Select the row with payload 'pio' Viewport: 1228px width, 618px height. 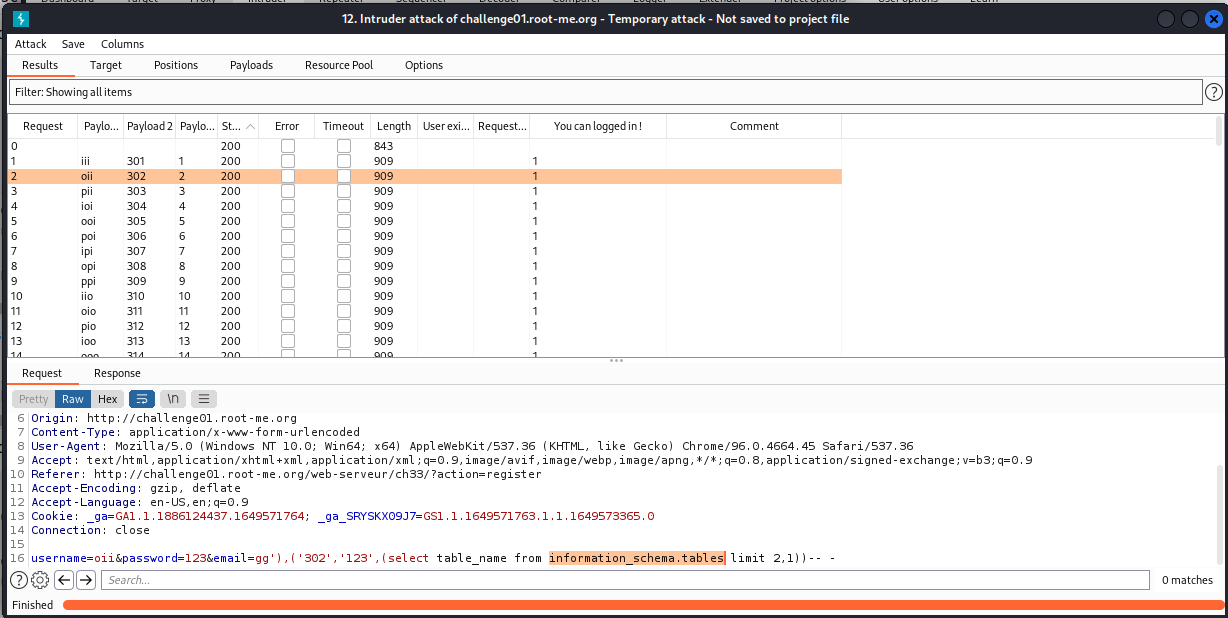tap(425, 326)
